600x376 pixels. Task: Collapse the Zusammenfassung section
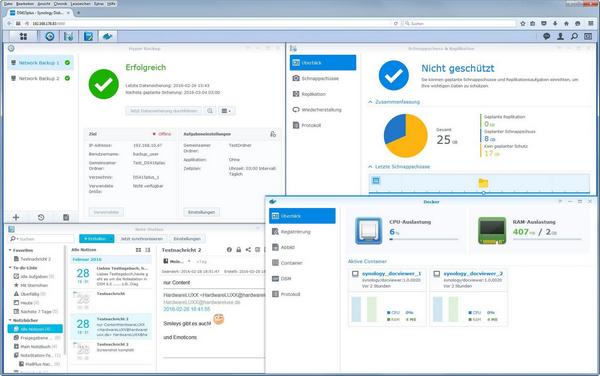[x=370, y=102]
